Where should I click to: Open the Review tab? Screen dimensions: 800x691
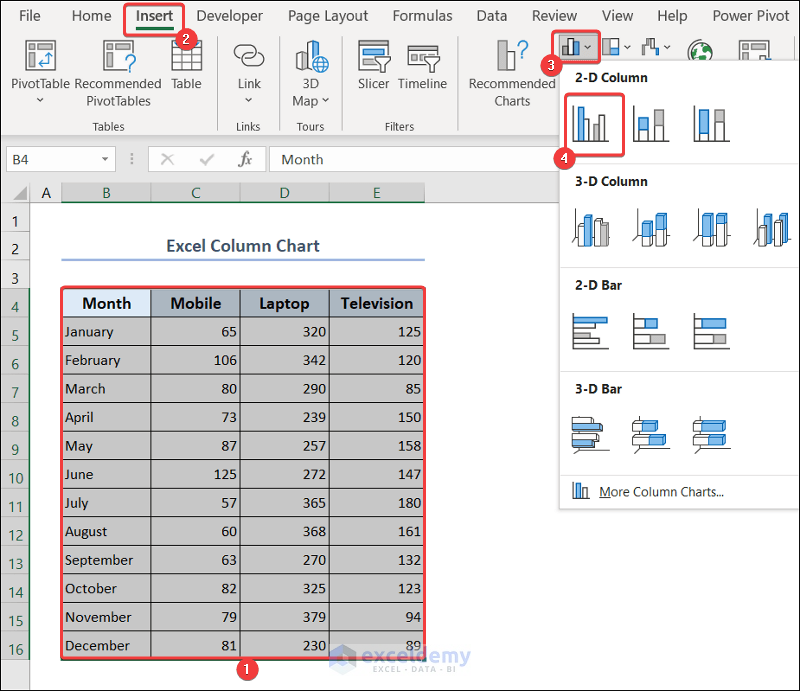tap(554, 16)
